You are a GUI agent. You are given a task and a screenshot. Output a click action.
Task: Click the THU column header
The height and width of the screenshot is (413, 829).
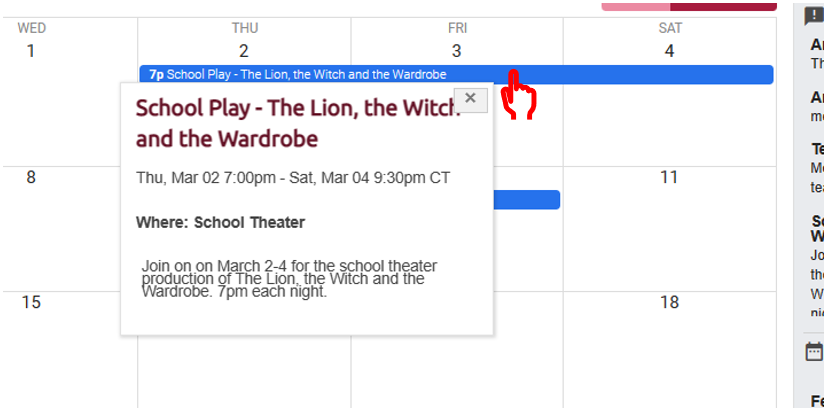pyautogui.click(x=244, y=28)
